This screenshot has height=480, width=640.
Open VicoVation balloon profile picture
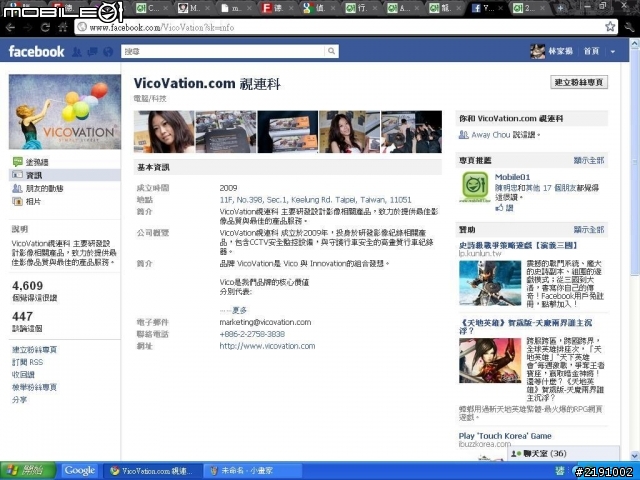65,111
